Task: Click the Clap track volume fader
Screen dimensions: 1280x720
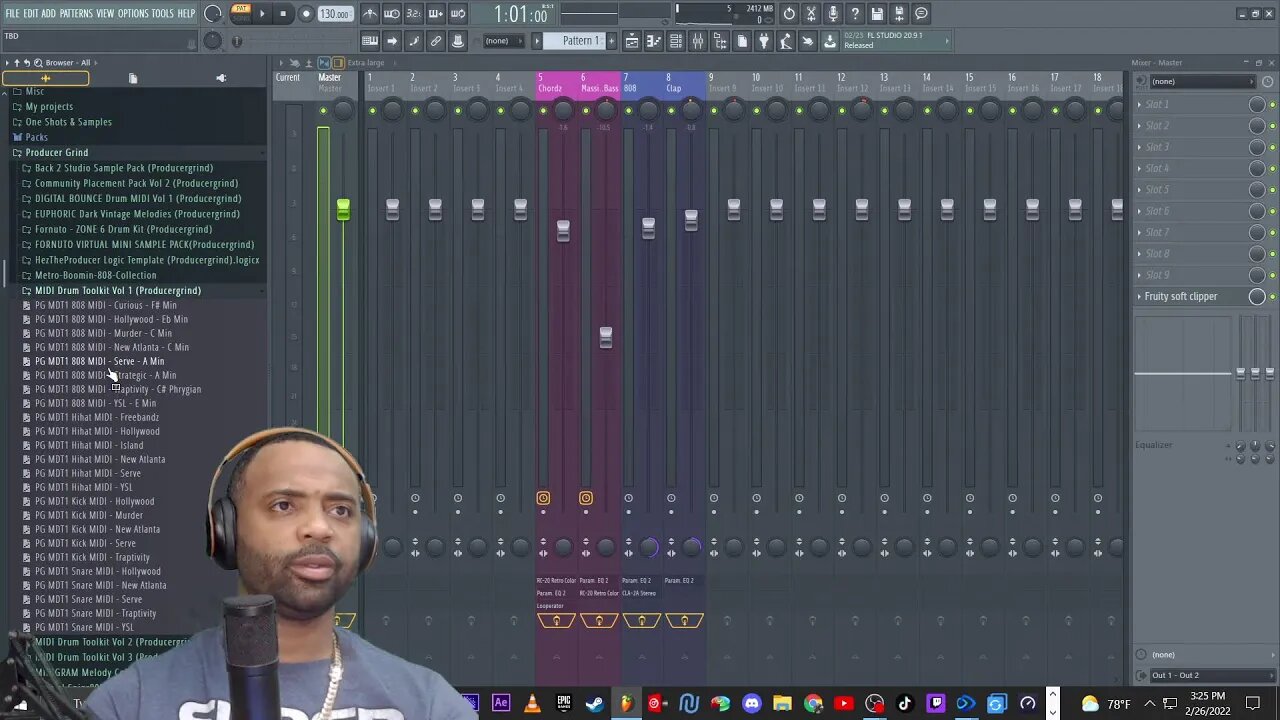Action: [691, 220]
